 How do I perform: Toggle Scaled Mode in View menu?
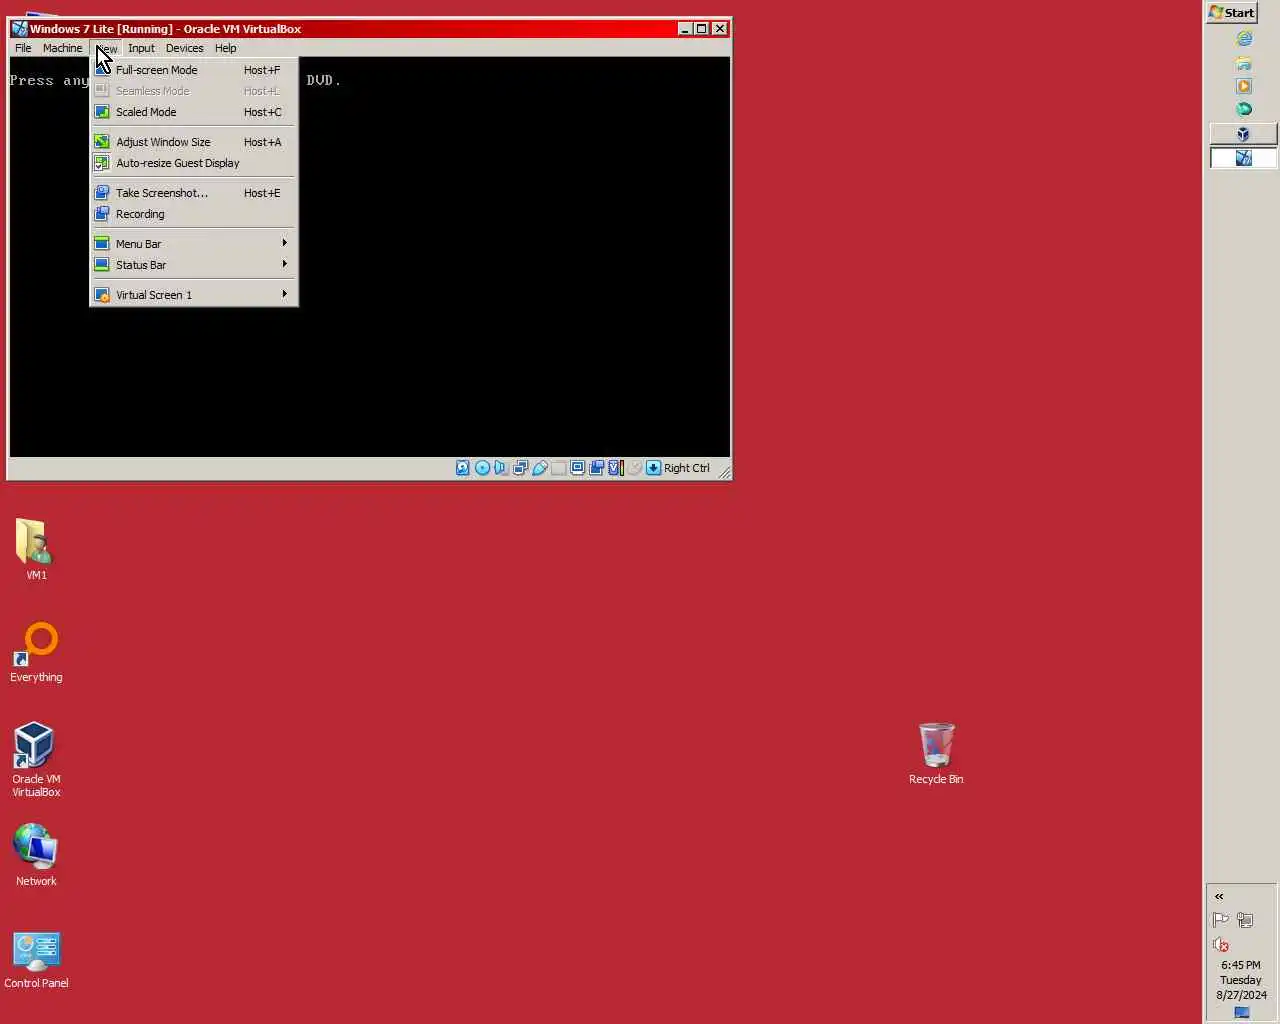pos(194,112)
